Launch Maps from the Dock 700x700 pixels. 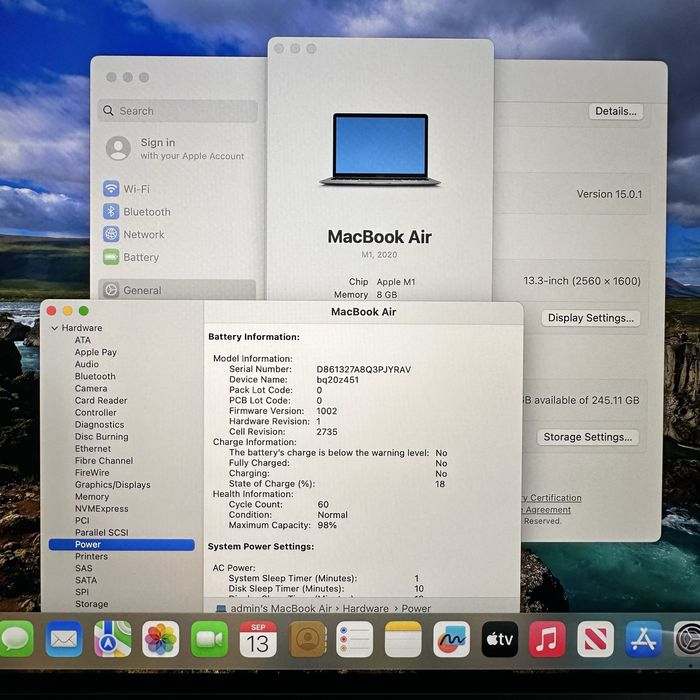point(112,639)
